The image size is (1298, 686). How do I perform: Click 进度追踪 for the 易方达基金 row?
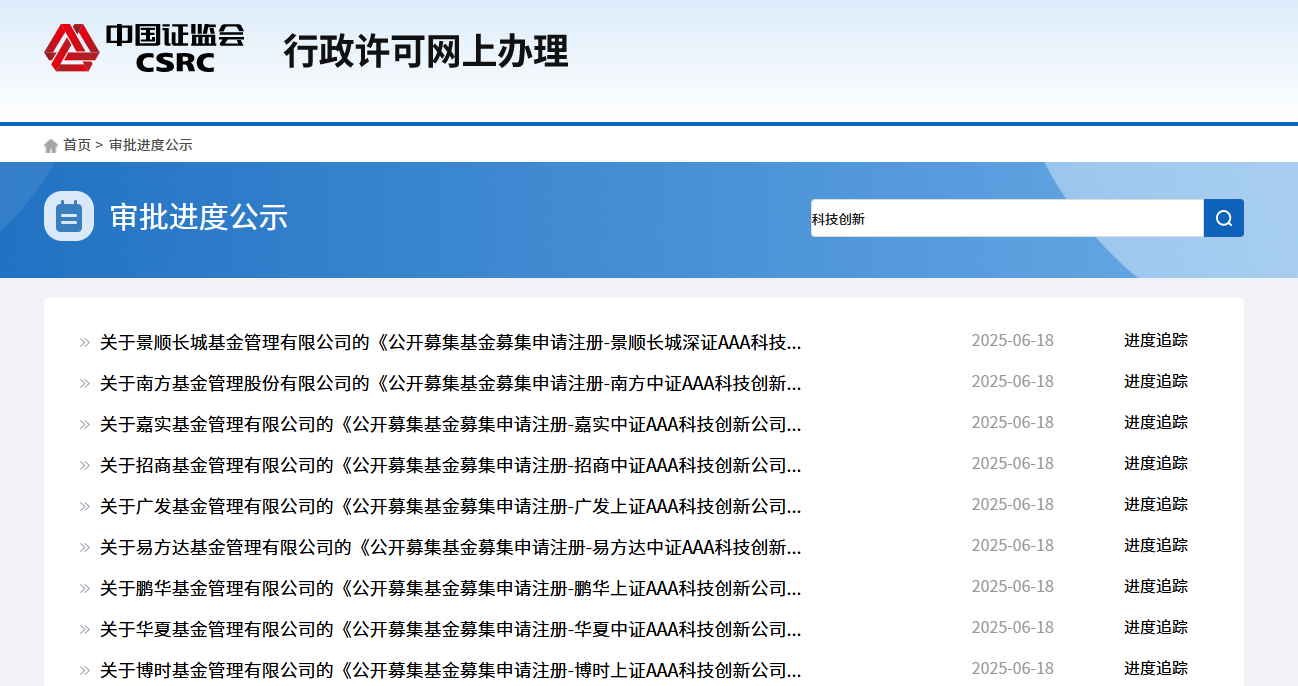tap(1156, 545)
